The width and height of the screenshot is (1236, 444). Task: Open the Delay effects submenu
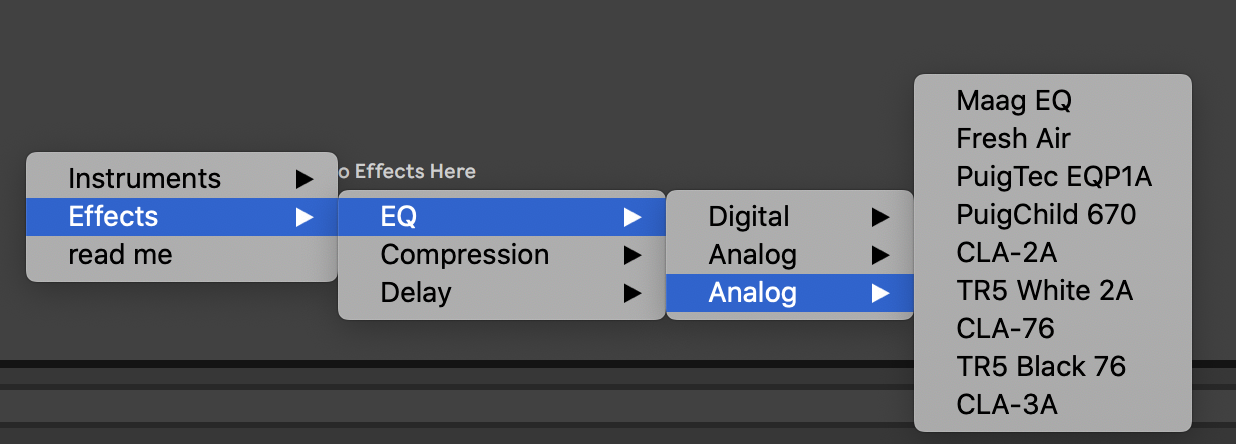[x=416, y=293]
